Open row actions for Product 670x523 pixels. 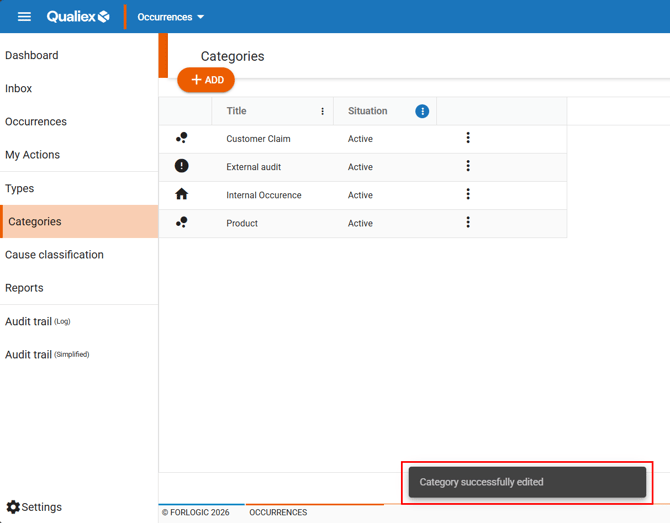[x=468, y=222]
